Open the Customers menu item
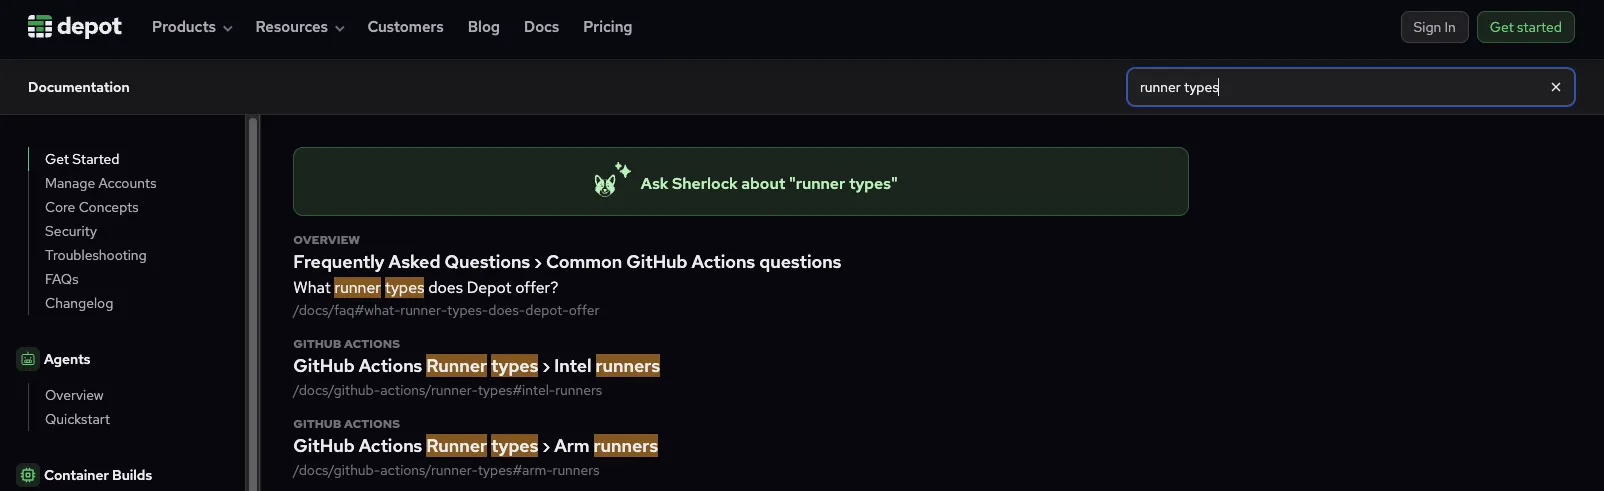This screenshot has width=1604, height=491. [x=405, y=27]
